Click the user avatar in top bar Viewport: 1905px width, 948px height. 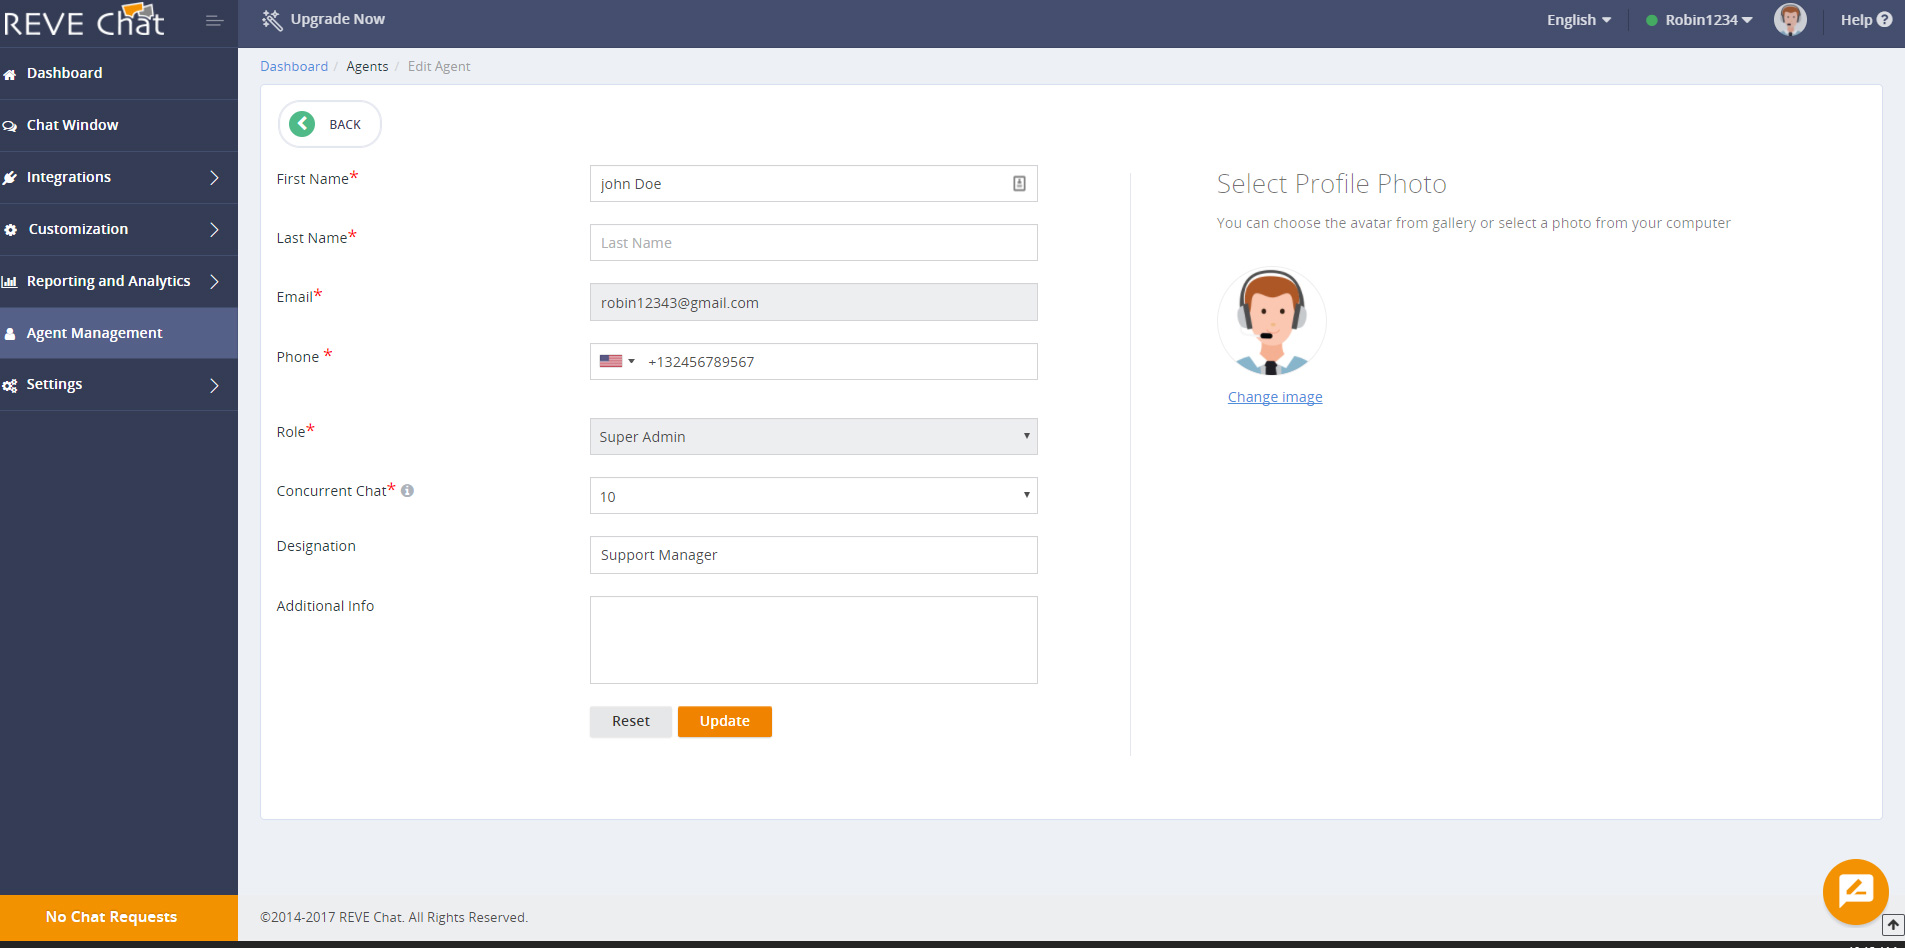pos(1790,19)
